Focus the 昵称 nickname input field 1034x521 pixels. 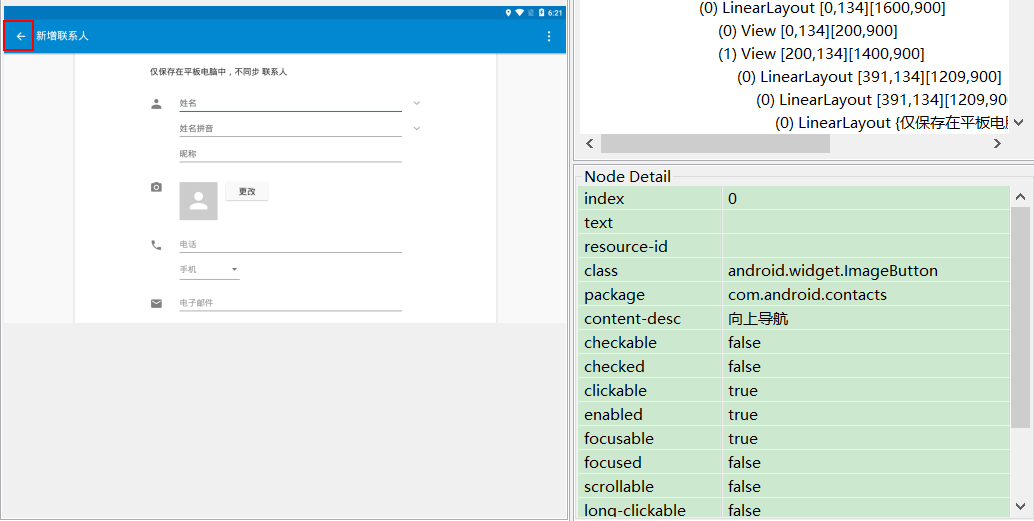coord(290,154)
